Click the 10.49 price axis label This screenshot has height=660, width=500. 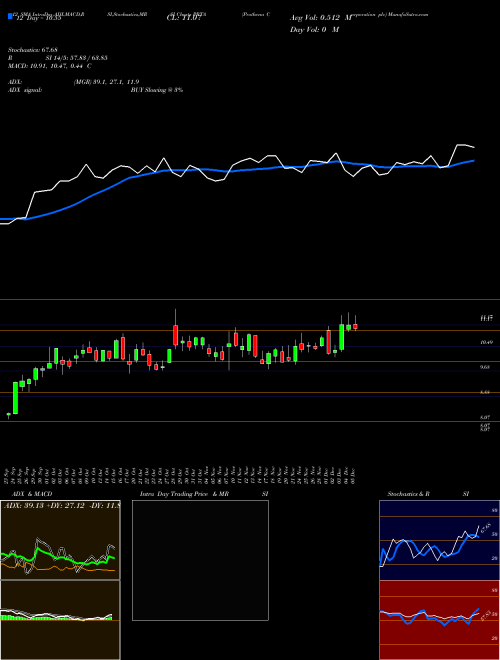(487, 343)
